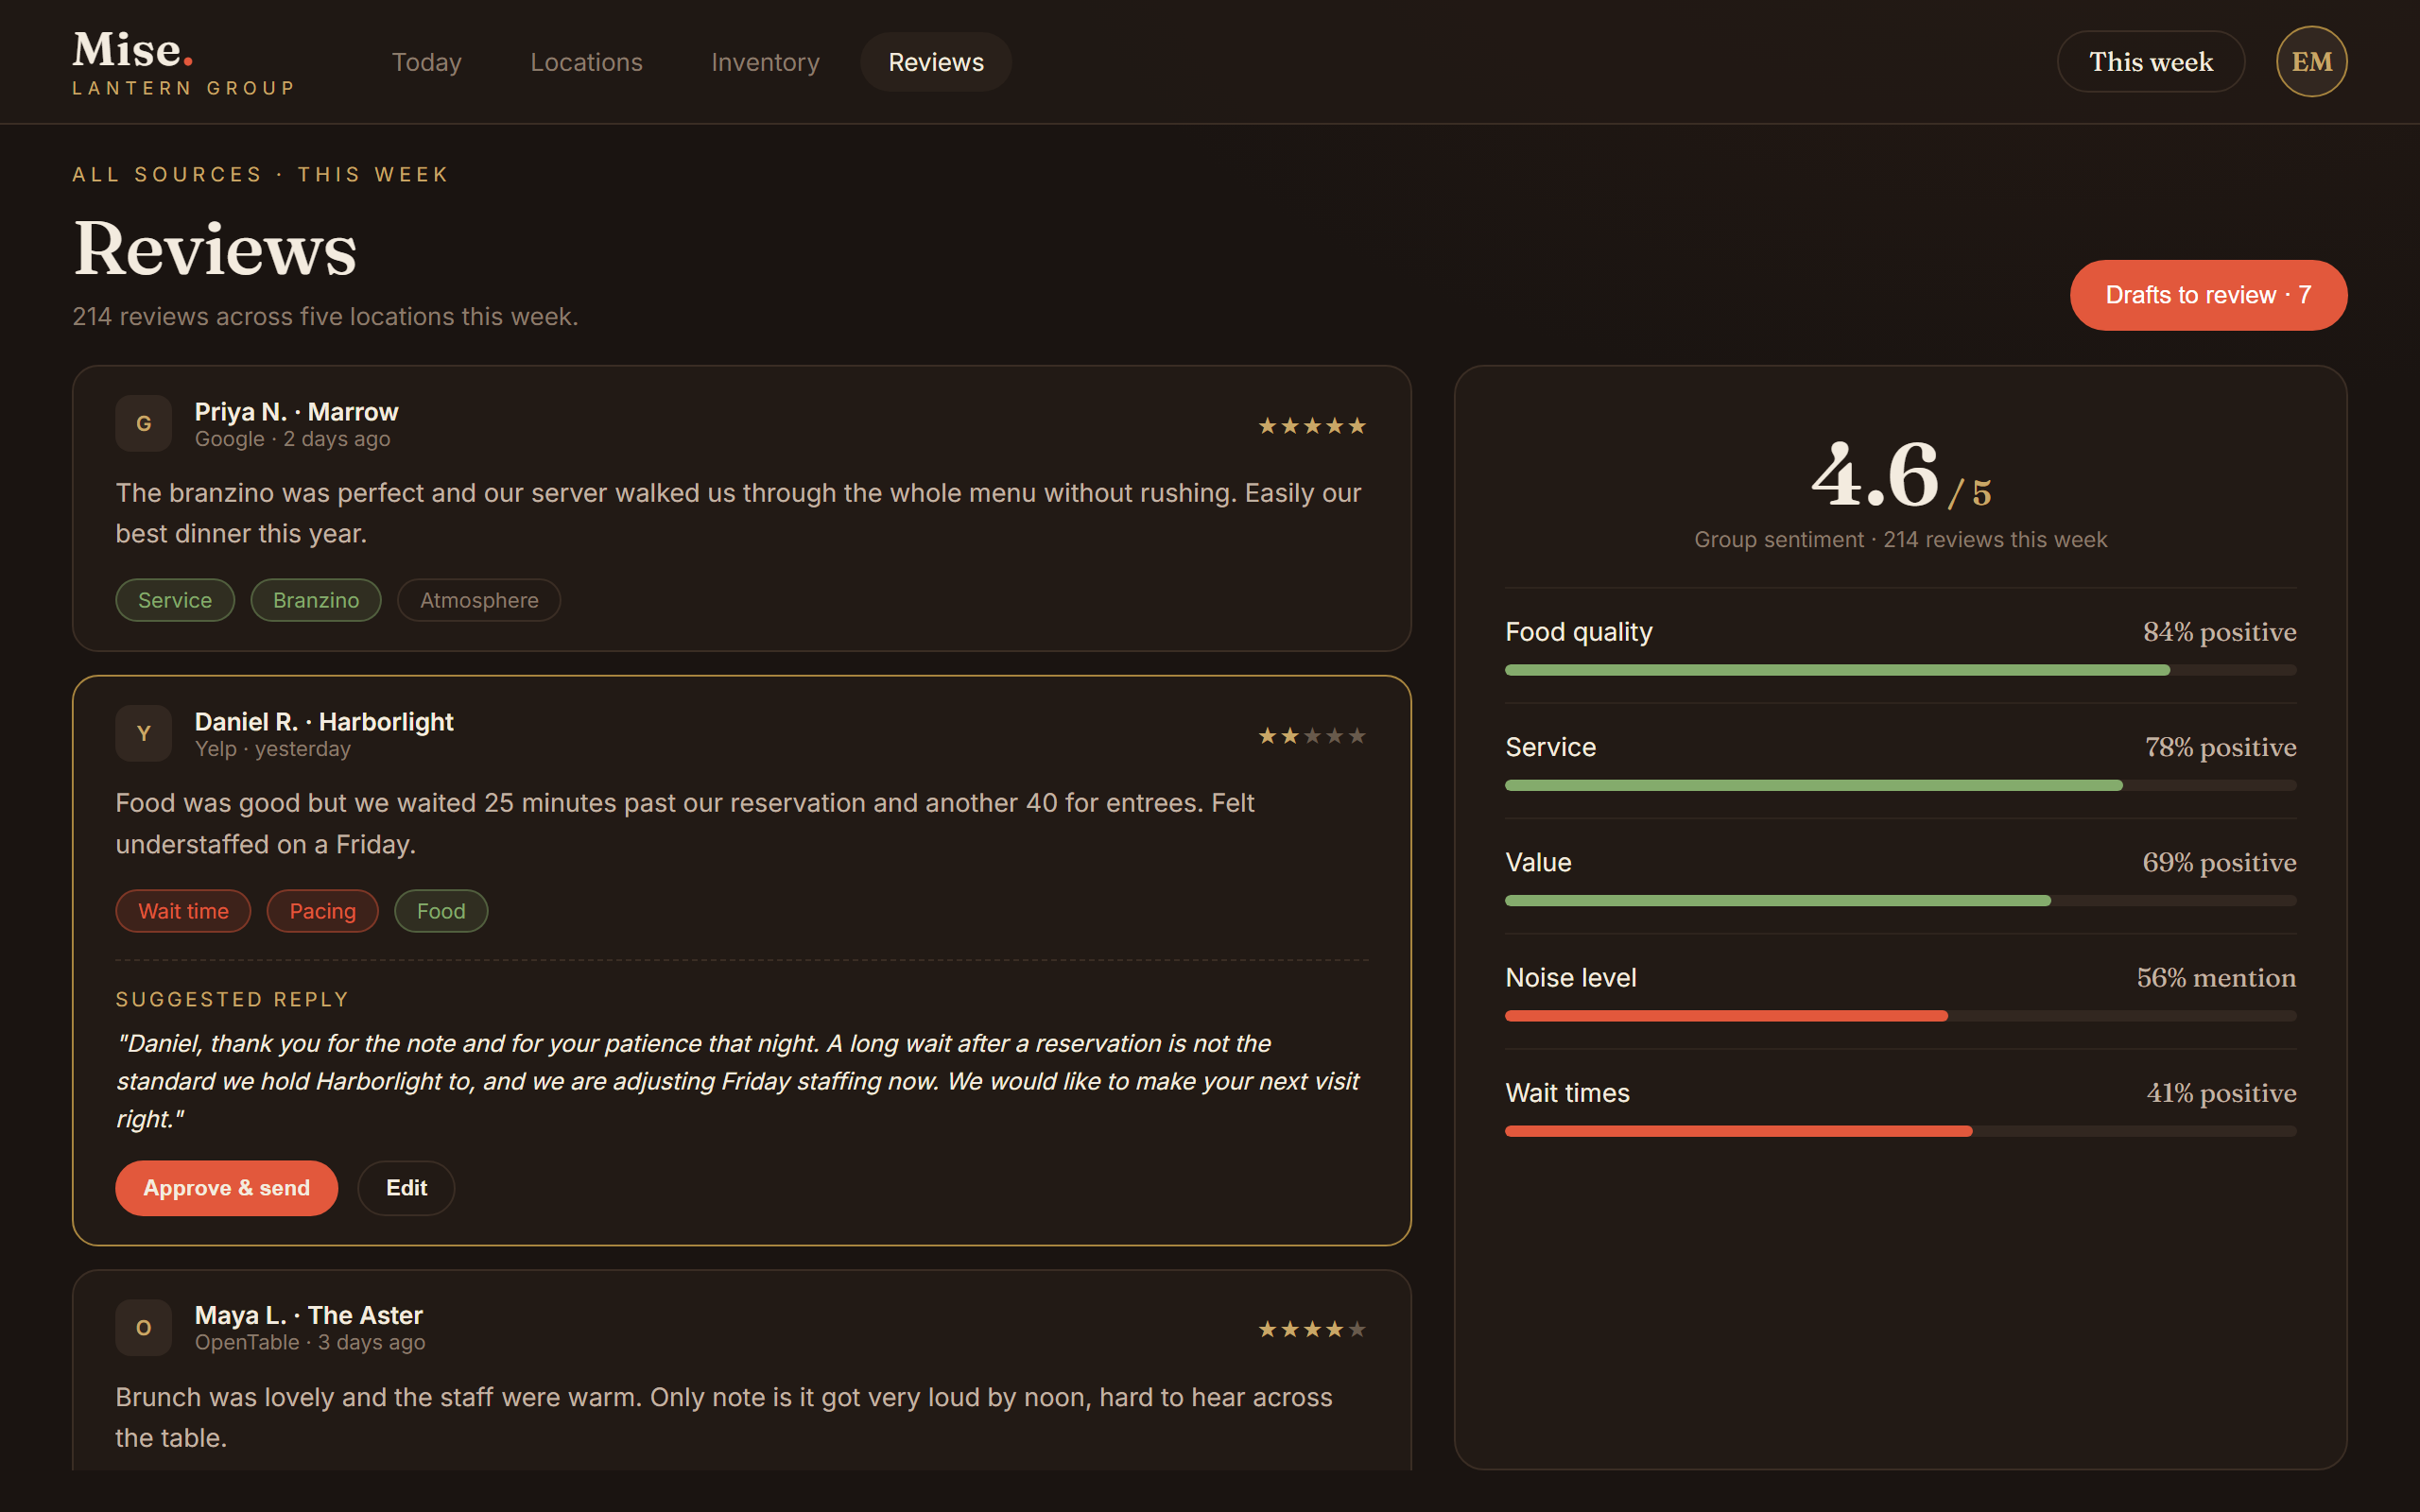The image size is (2420, 1512).
Task: Click 'Group sentiment · 214 reviews this week'
Action: click(1900, 540)
